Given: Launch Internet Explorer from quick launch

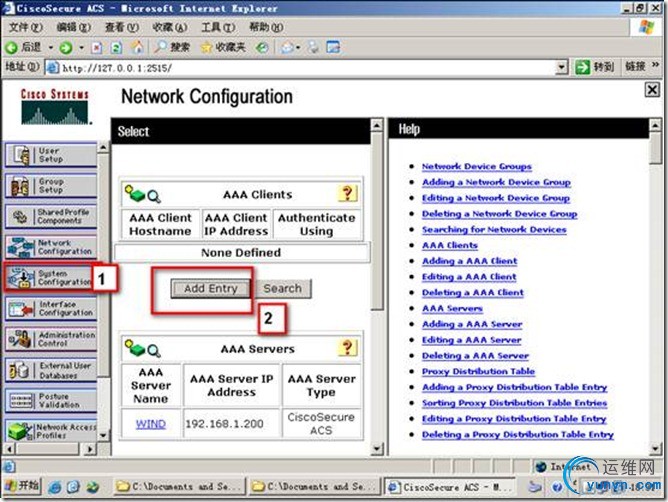Looking at the screenshot, I should (x=54, y=487).
